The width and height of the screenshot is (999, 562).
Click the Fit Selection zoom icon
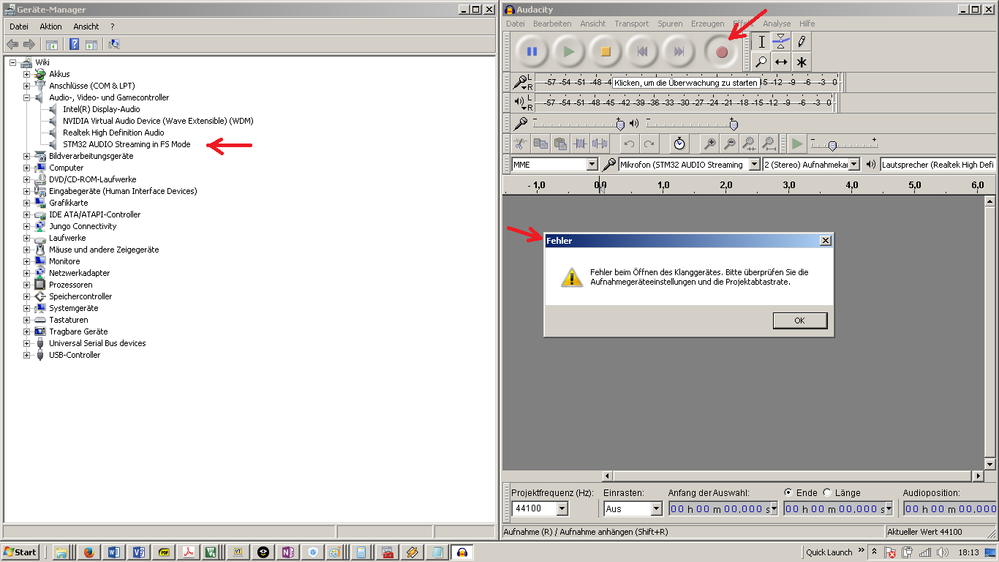pyautogui.click(x=749, y=144)
